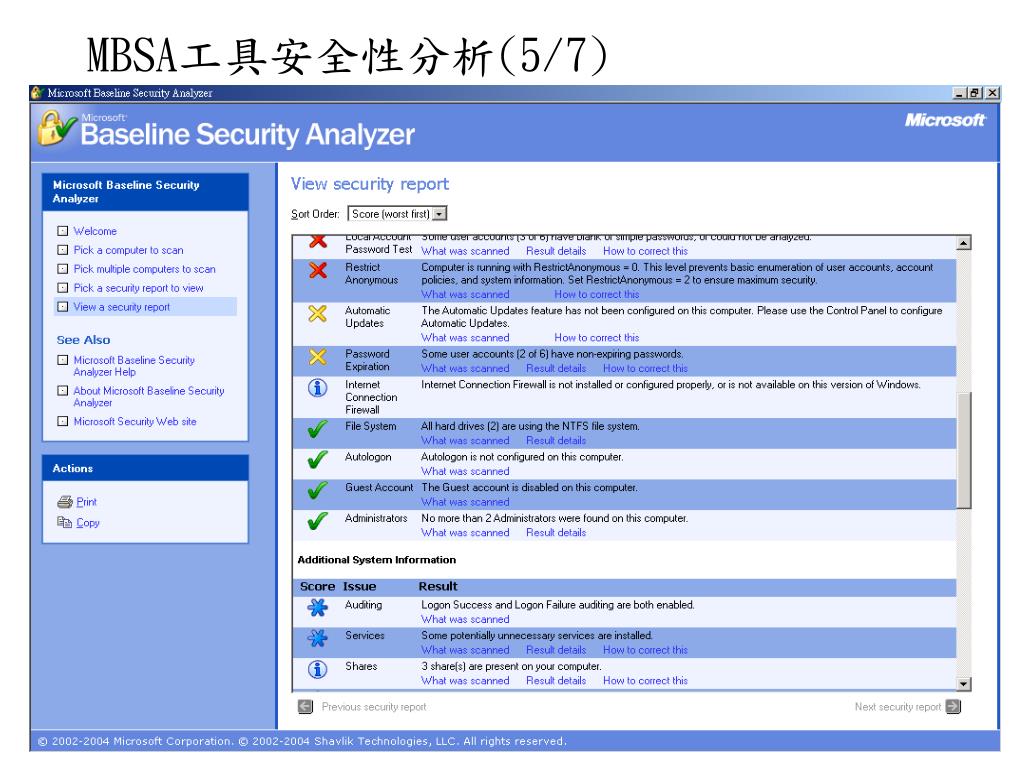Click the red X icon for Restrict Anonymous
The height and width of the screenshot is (768, 1024).
click(318, 270)
